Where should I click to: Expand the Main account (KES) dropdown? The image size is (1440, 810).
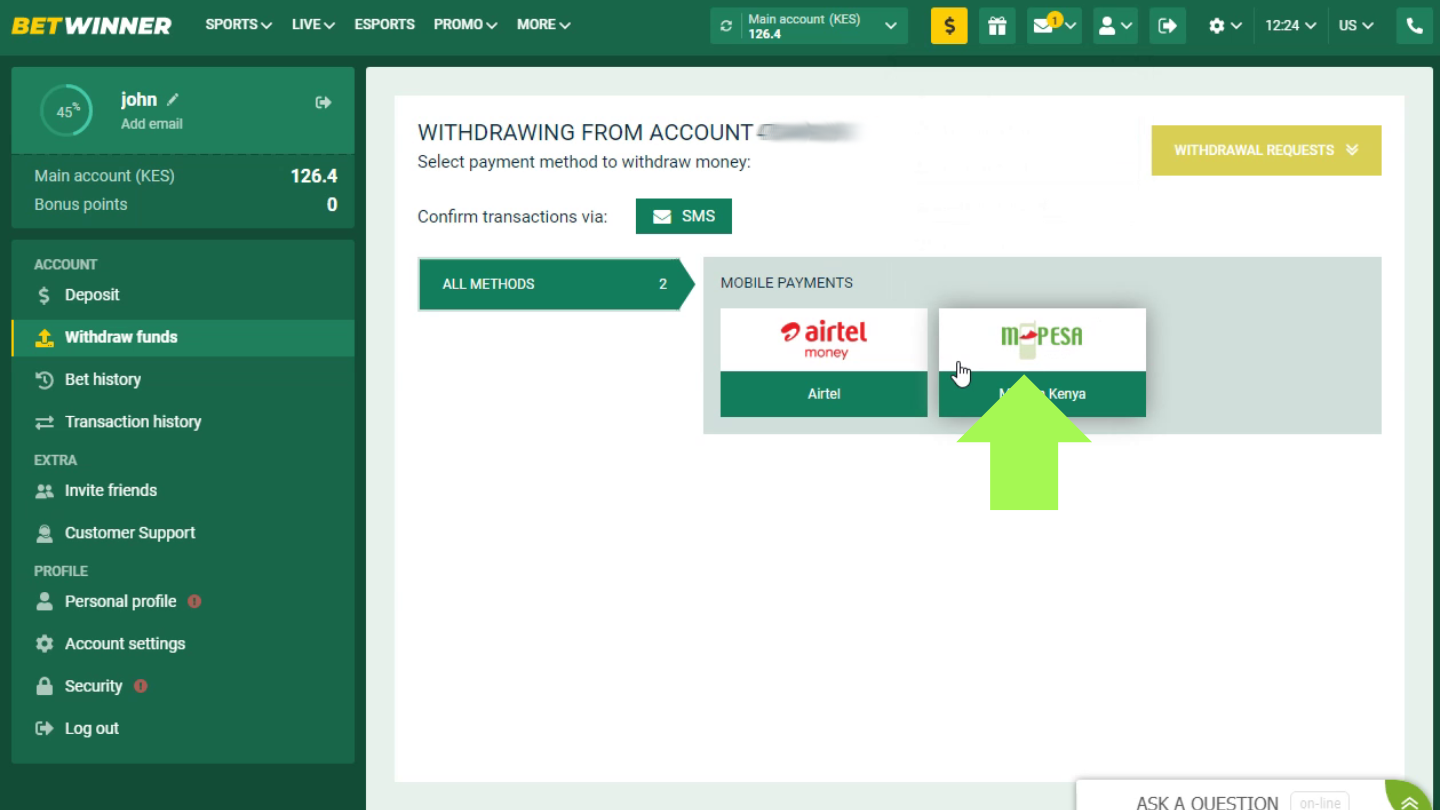[889, 26]
